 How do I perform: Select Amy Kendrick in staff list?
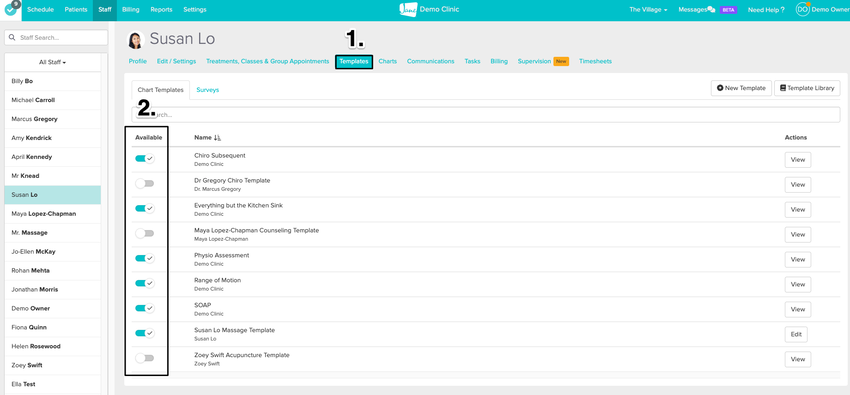point(53,138)
